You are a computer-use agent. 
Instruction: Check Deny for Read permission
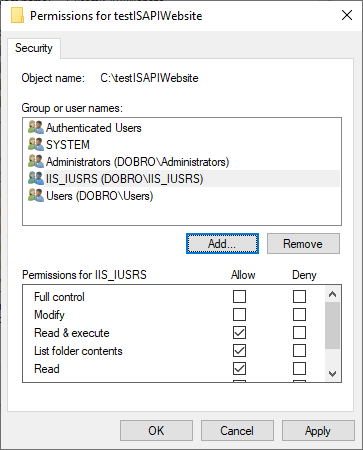click(299, 368)
